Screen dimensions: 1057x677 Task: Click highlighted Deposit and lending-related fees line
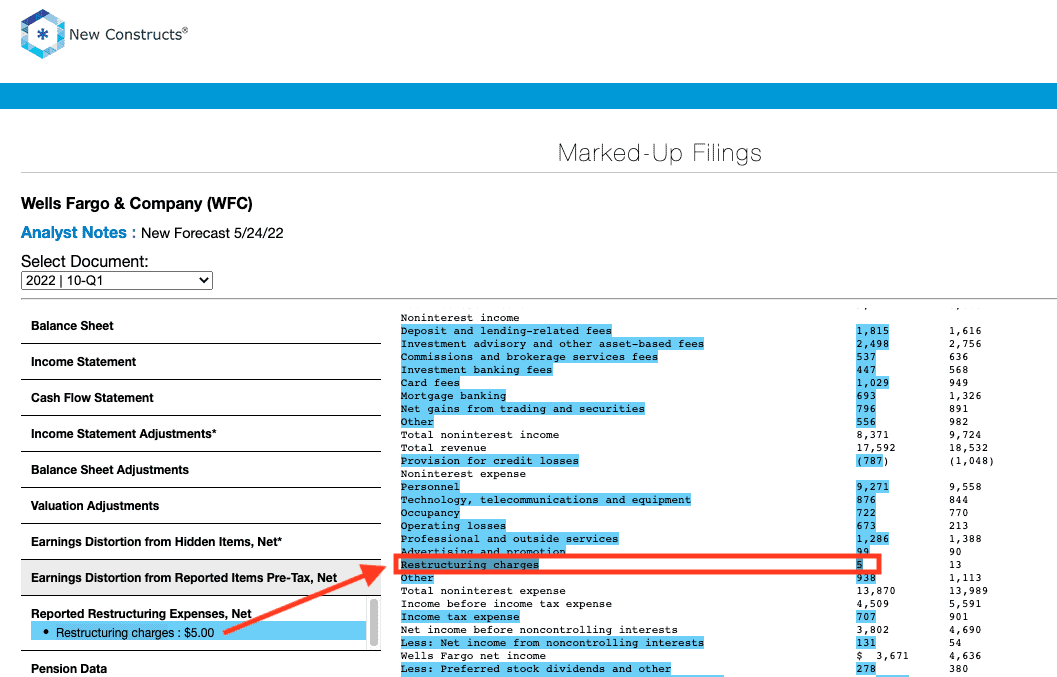tap(506, 330)
